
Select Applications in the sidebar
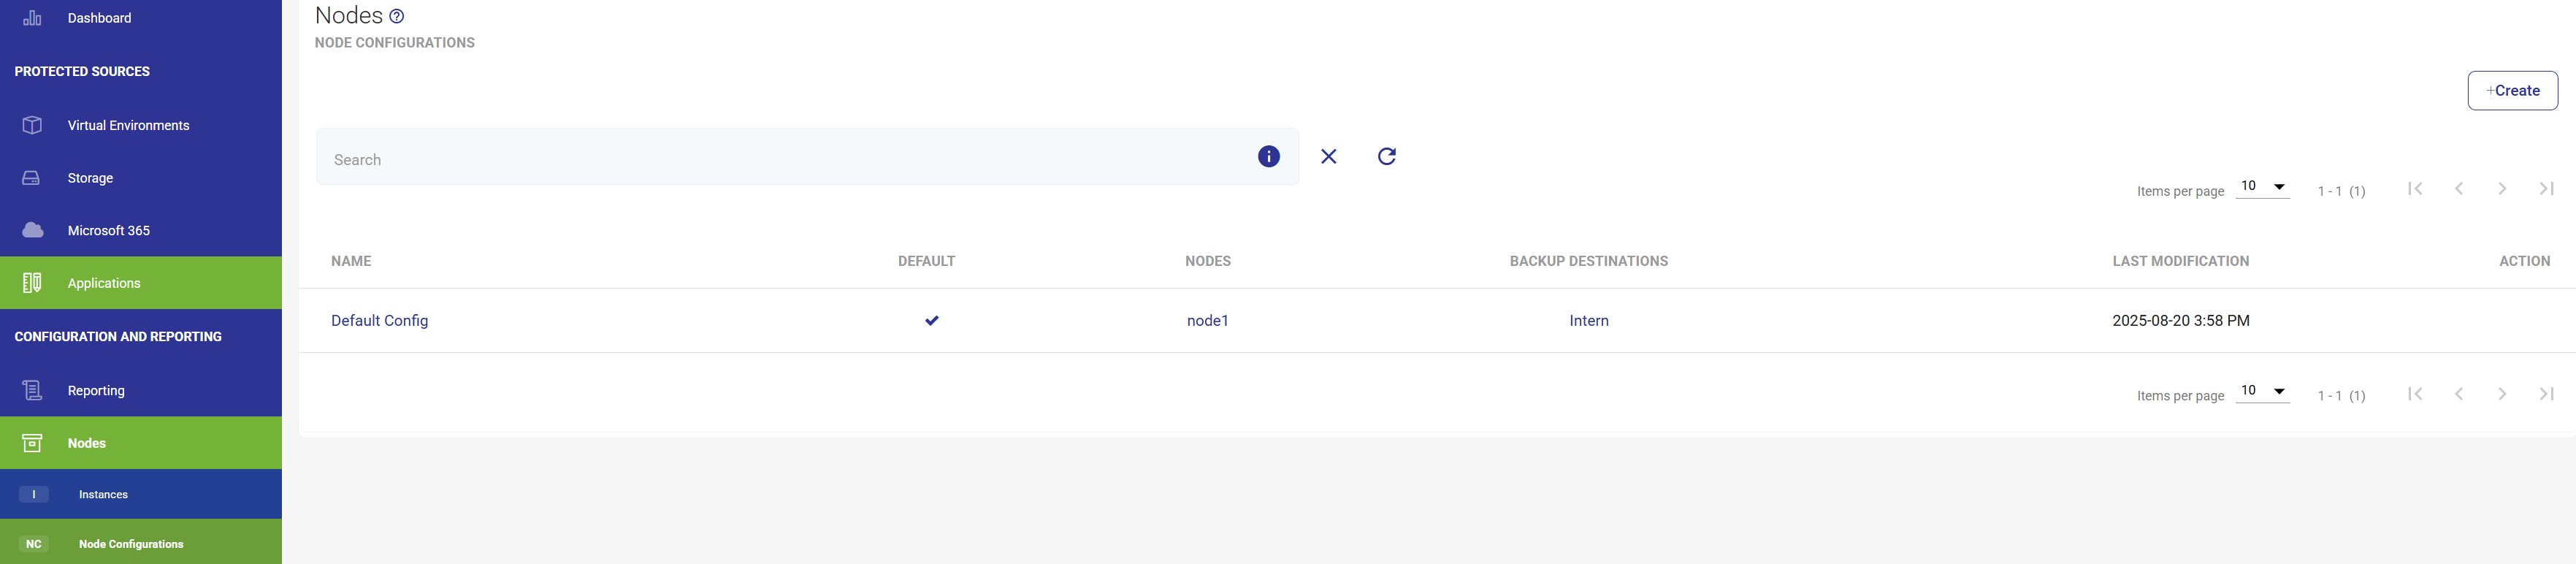pyautogui.click(x=104, y=283)
